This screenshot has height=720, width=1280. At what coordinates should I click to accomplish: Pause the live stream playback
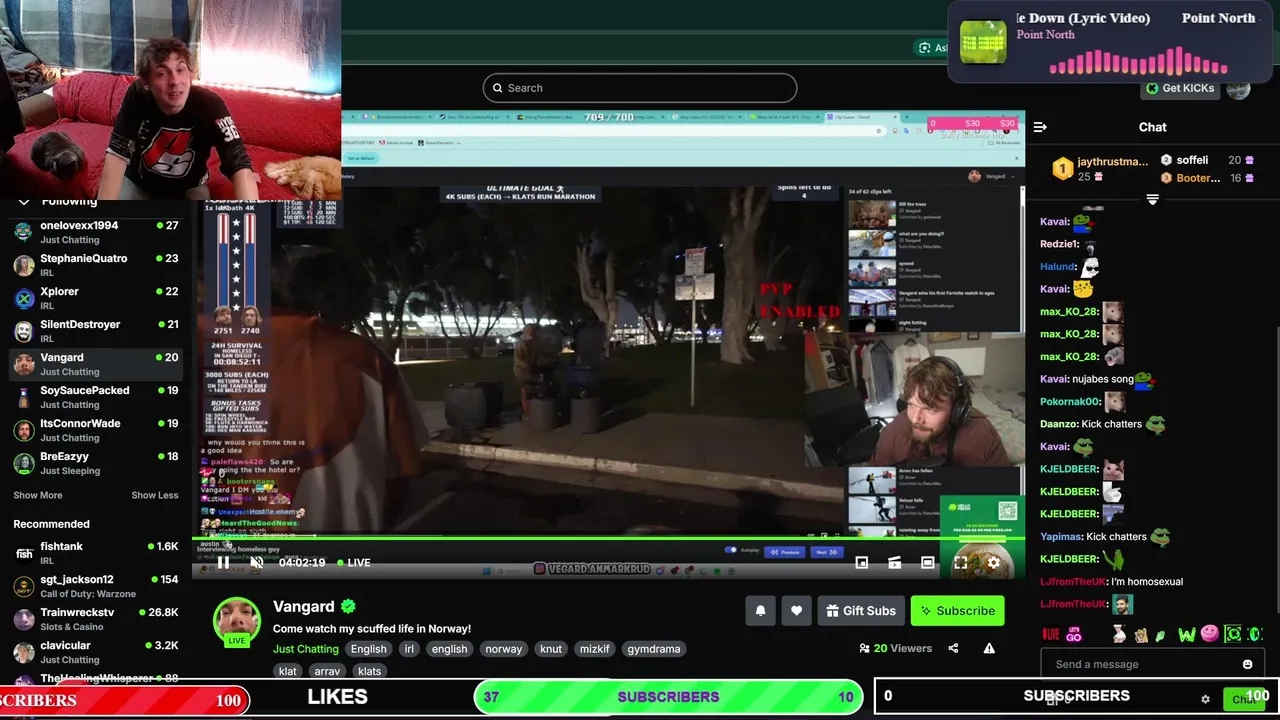tap(223, 563)
